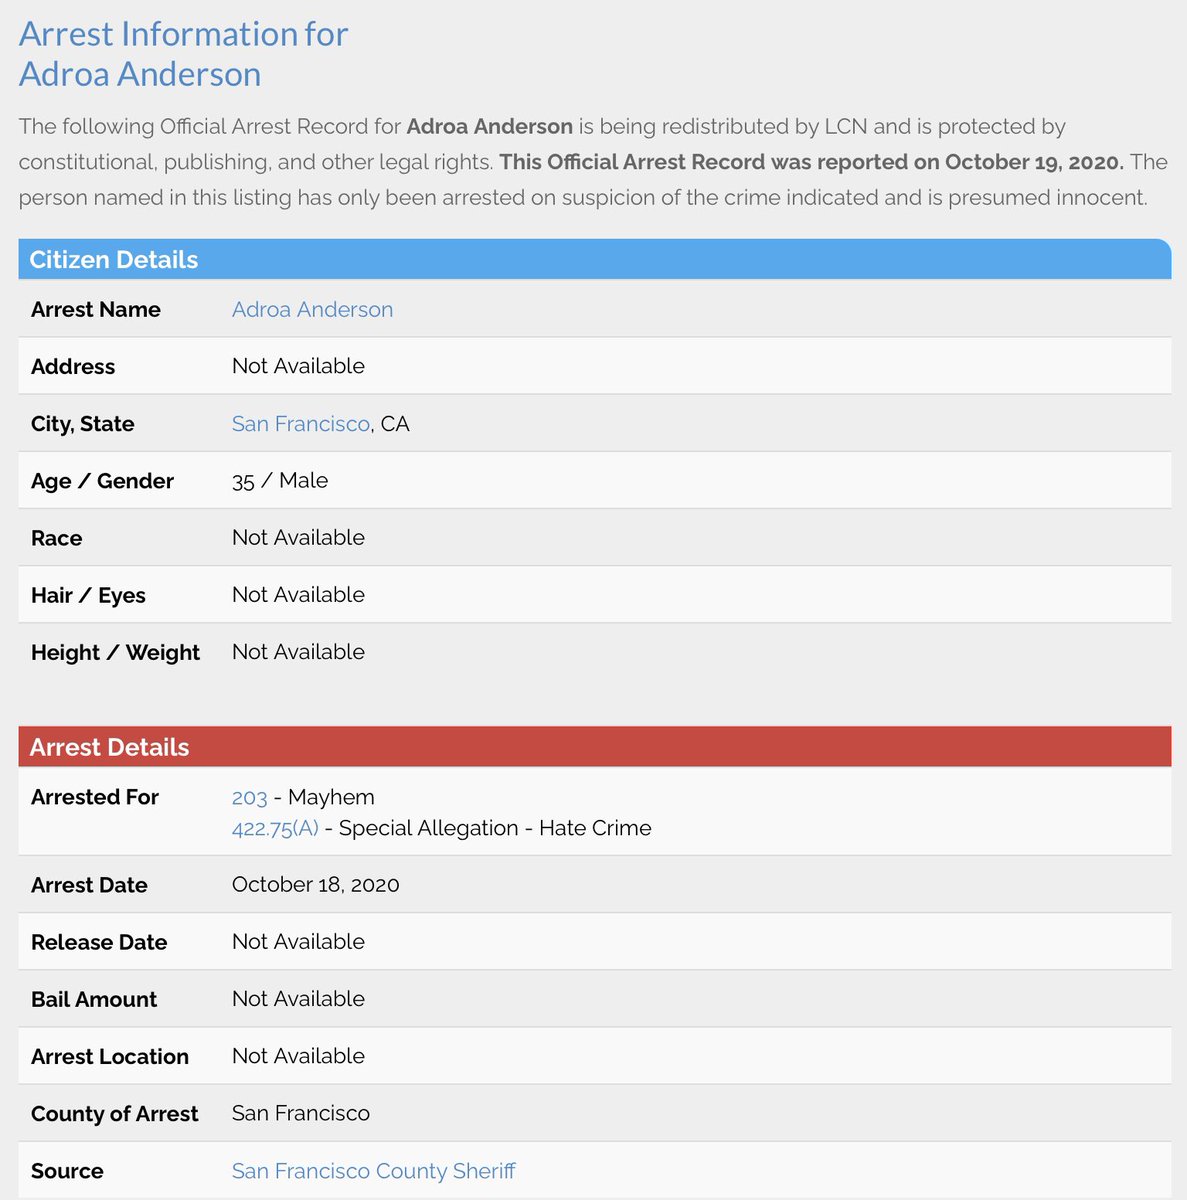Select the Citizen Details section header
The height and width of the screenshot is (1200, 1187).
click(x=595, y=259)
